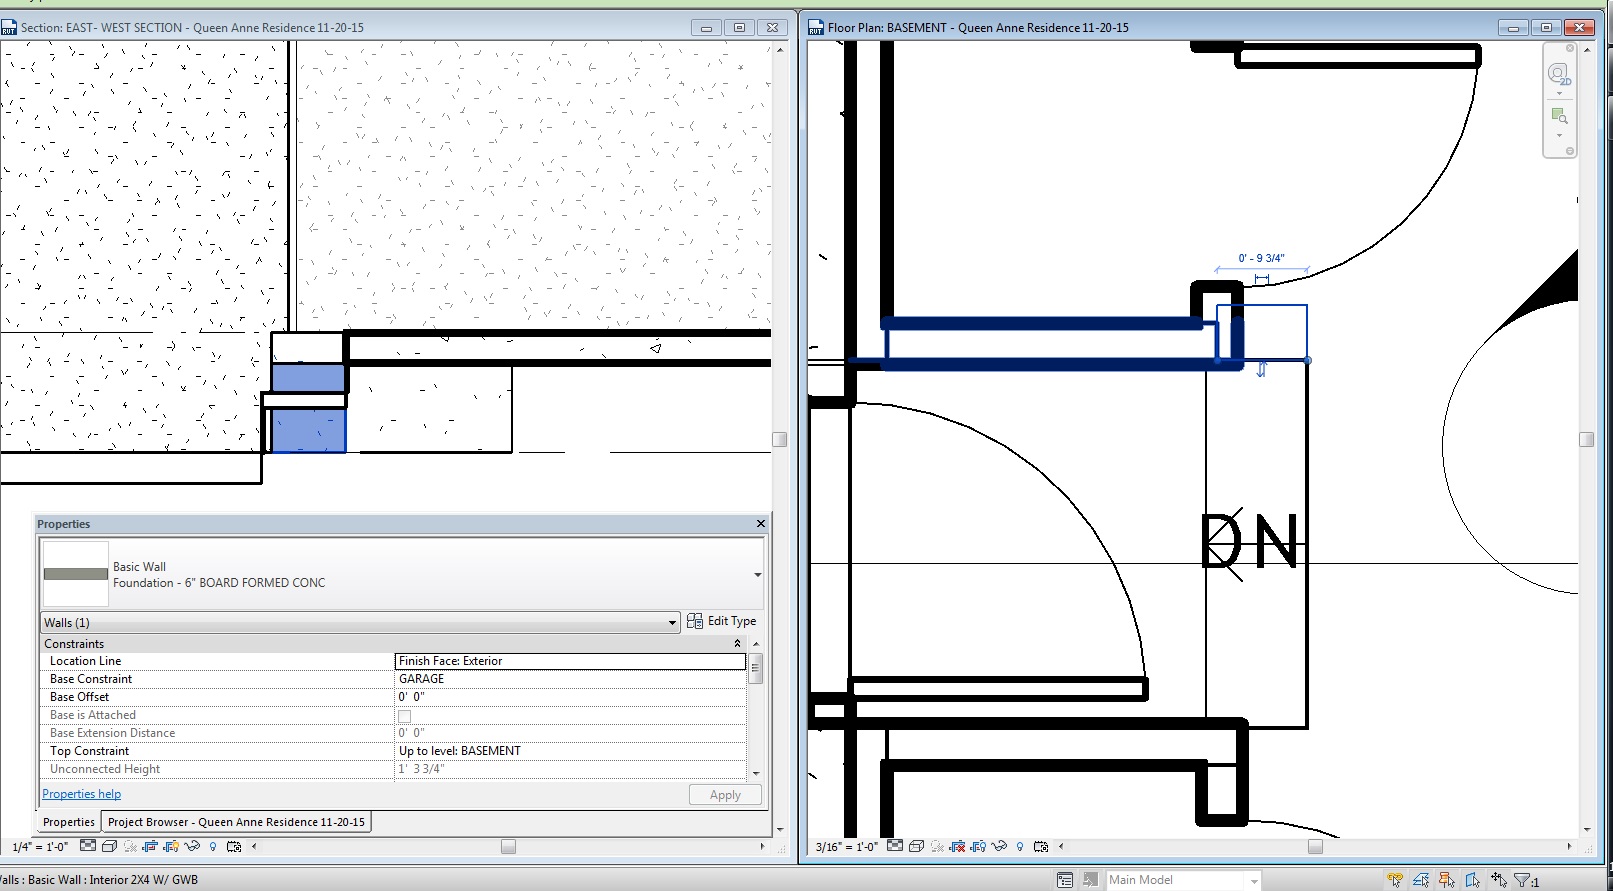Open Temporary View Properties in Section view
The image size is (1613, 891).
(234, 846)
